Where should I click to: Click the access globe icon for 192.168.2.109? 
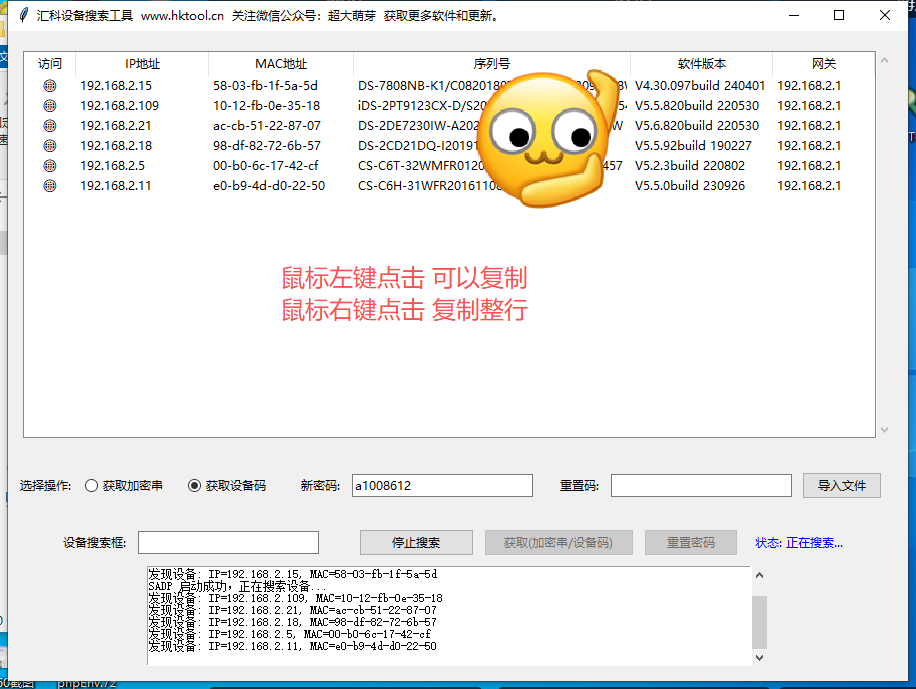click(50, 105)
